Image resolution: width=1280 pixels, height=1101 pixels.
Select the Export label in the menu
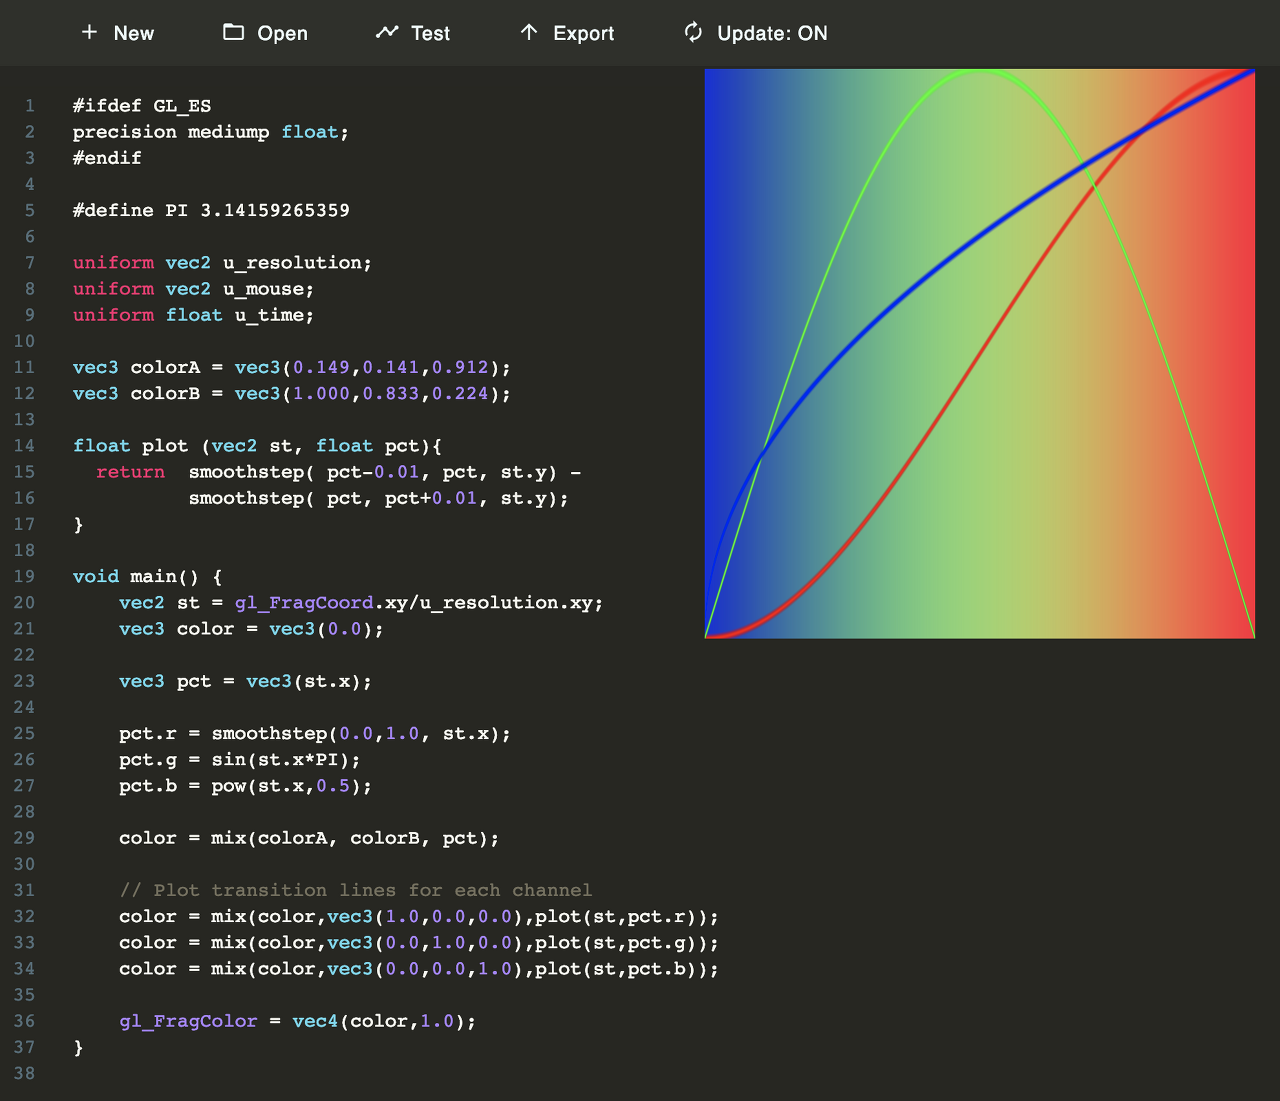584,33
